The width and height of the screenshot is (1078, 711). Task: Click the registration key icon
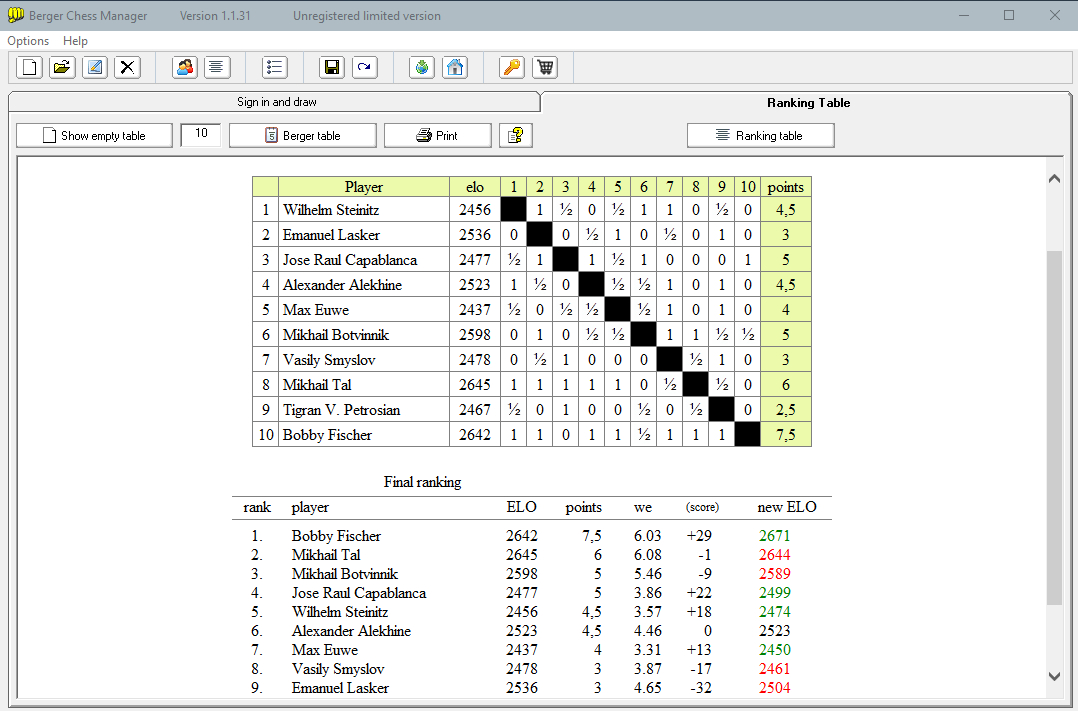(x=512, y=67)
